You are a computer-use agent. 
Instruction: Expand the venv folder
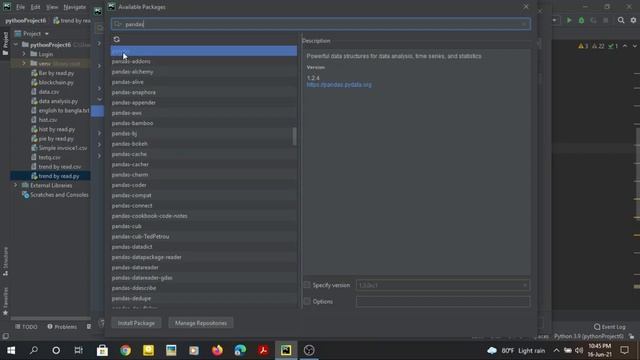pyautogui.click(x=24, y=63)
